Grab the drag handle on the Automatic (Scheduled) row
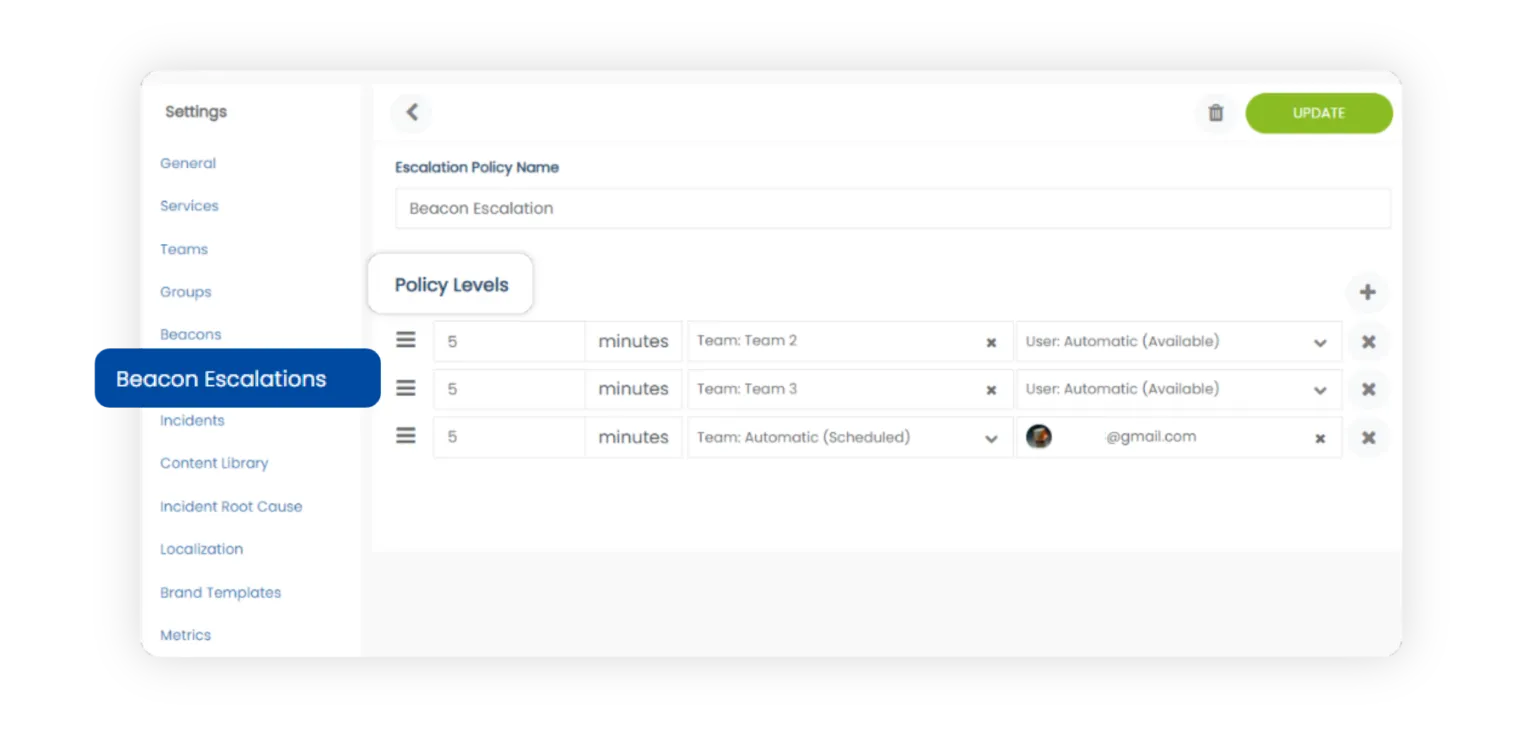The width and height of the screenshot is (1536, 744). pyautogui.click(x=405, y=436)
